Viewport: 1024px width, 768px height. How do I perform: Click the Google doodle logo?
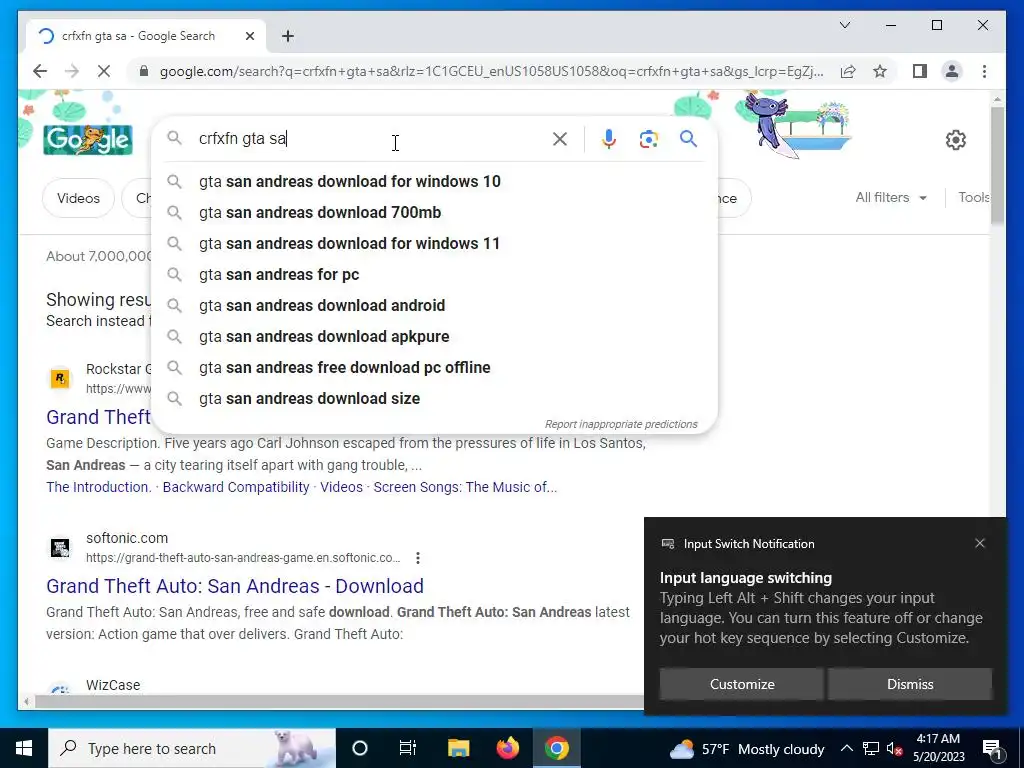(x=88, y=139)
